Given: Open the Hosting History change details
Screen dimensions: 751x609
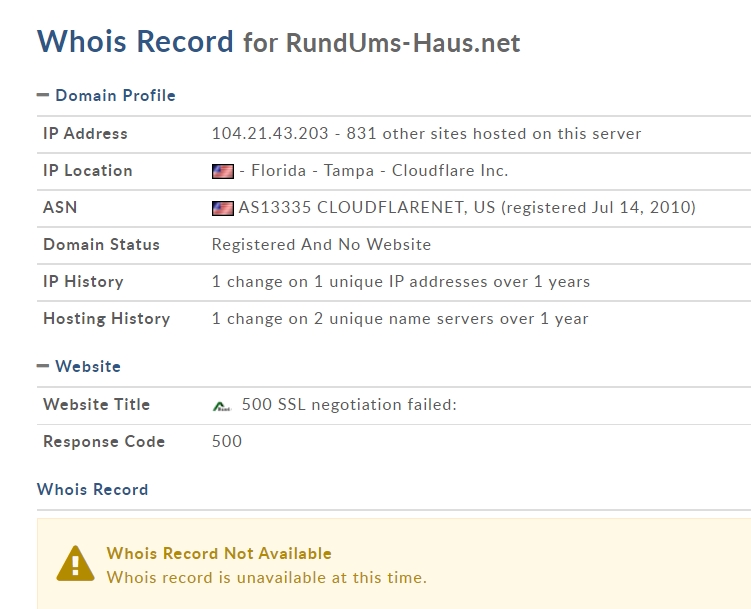Looking at the screenshot, I should (x=400, y=319).
